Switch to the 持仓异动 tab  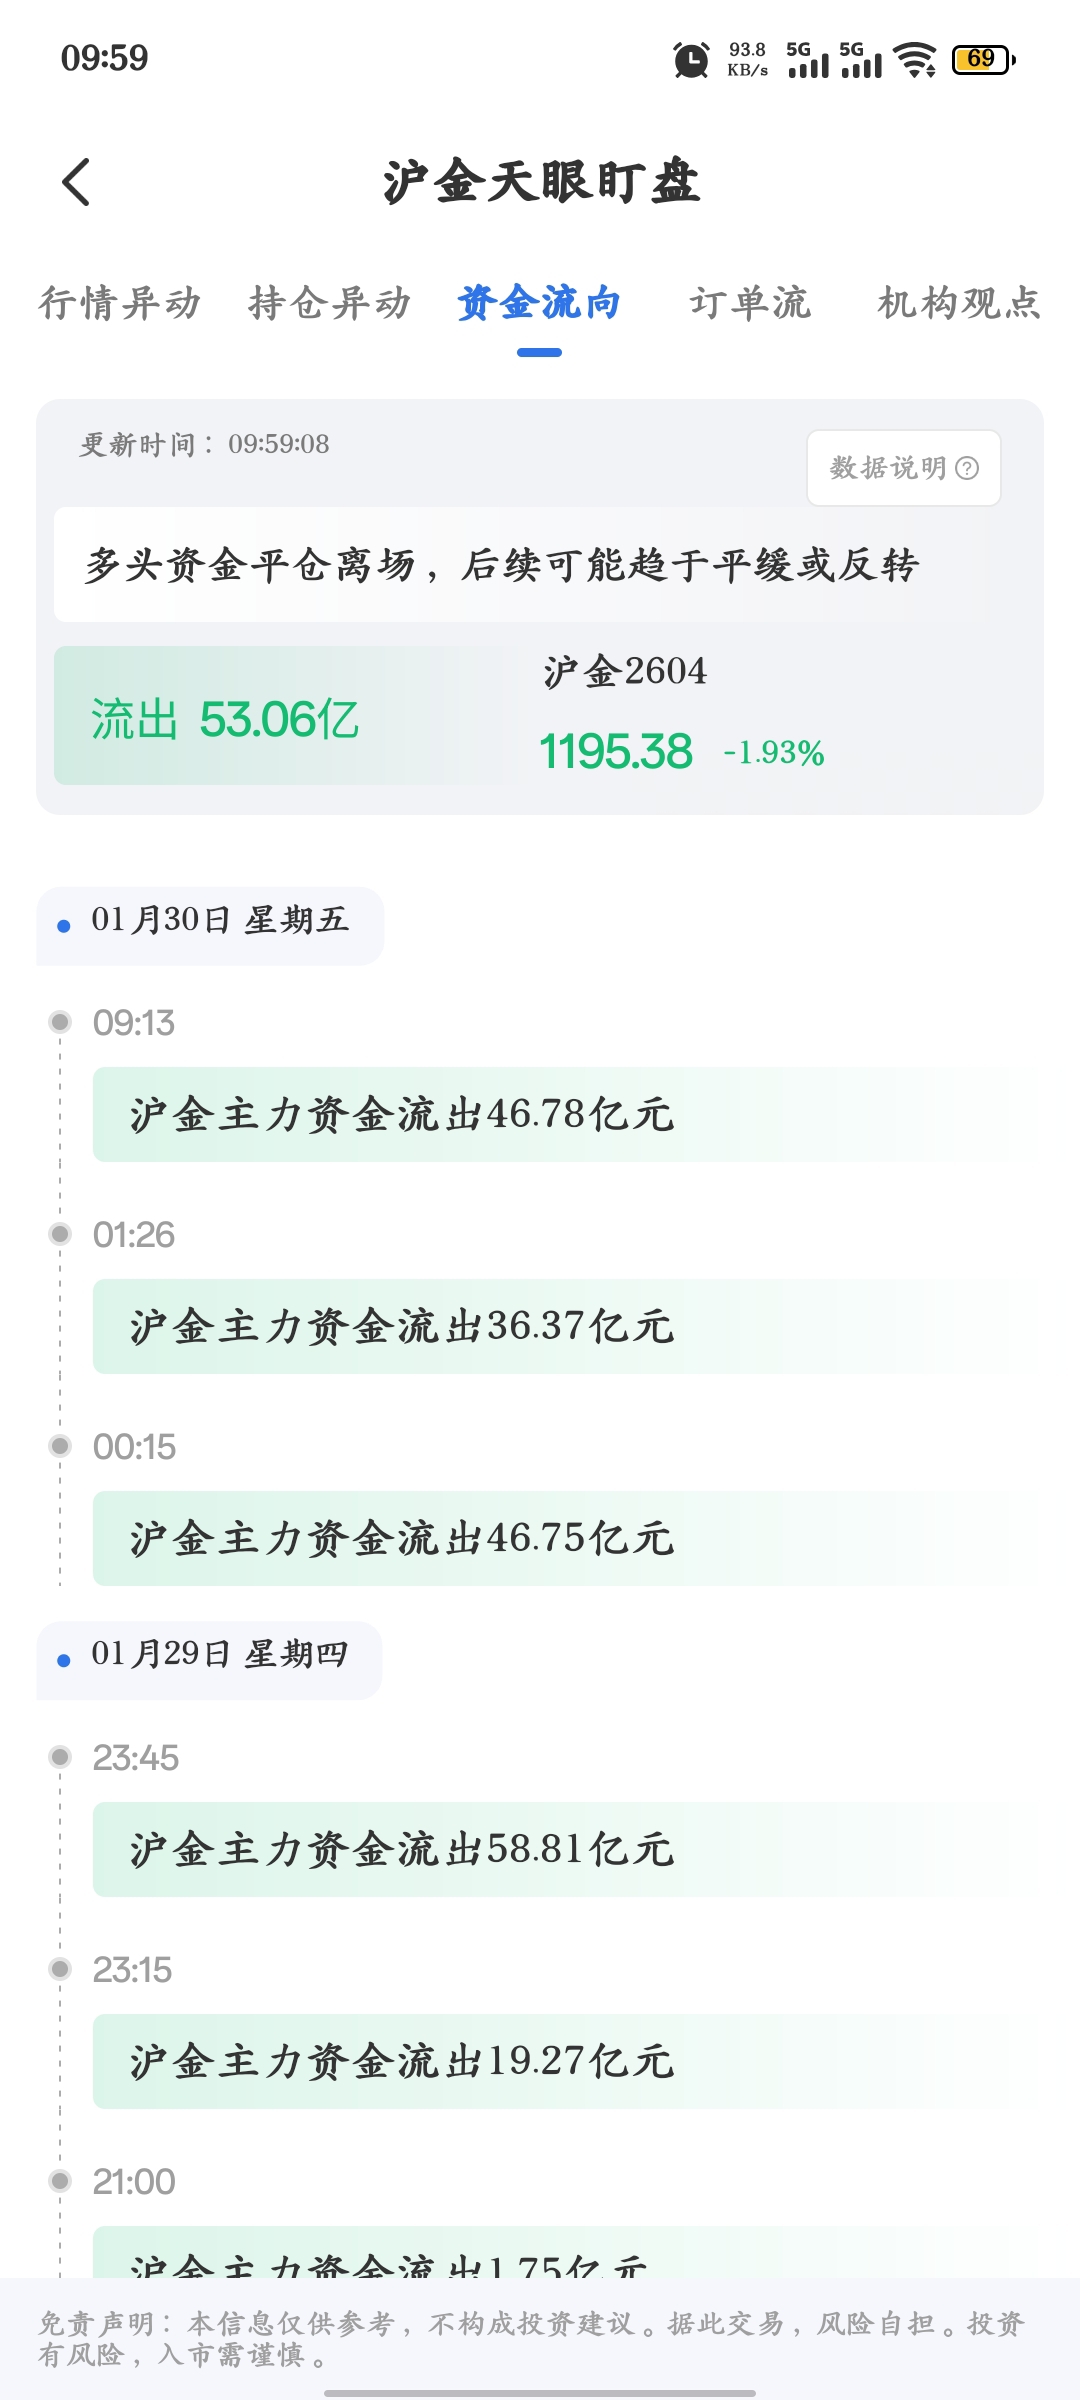click(329, 303)
